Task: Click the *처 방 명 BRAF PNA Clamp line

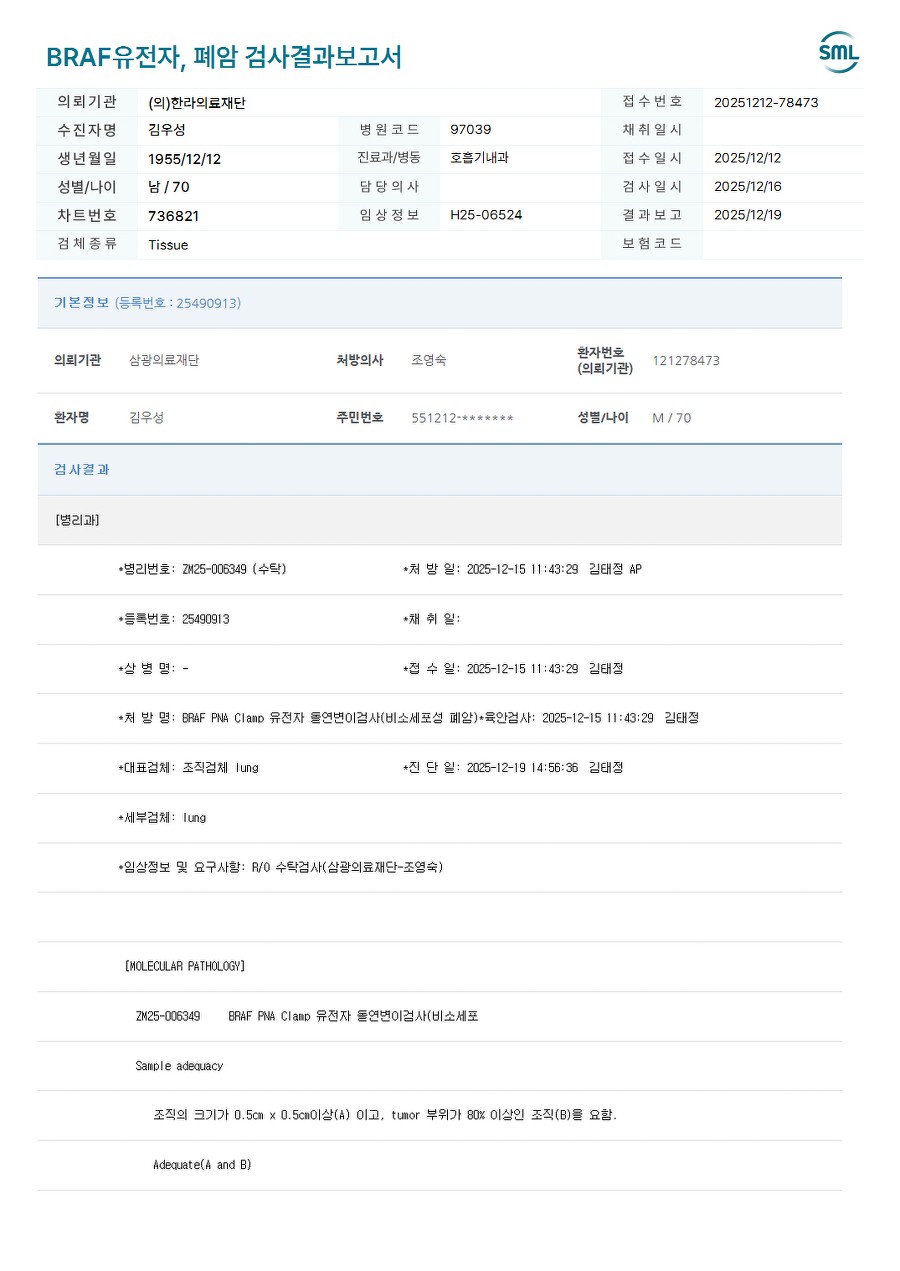Action: (297, 718)
